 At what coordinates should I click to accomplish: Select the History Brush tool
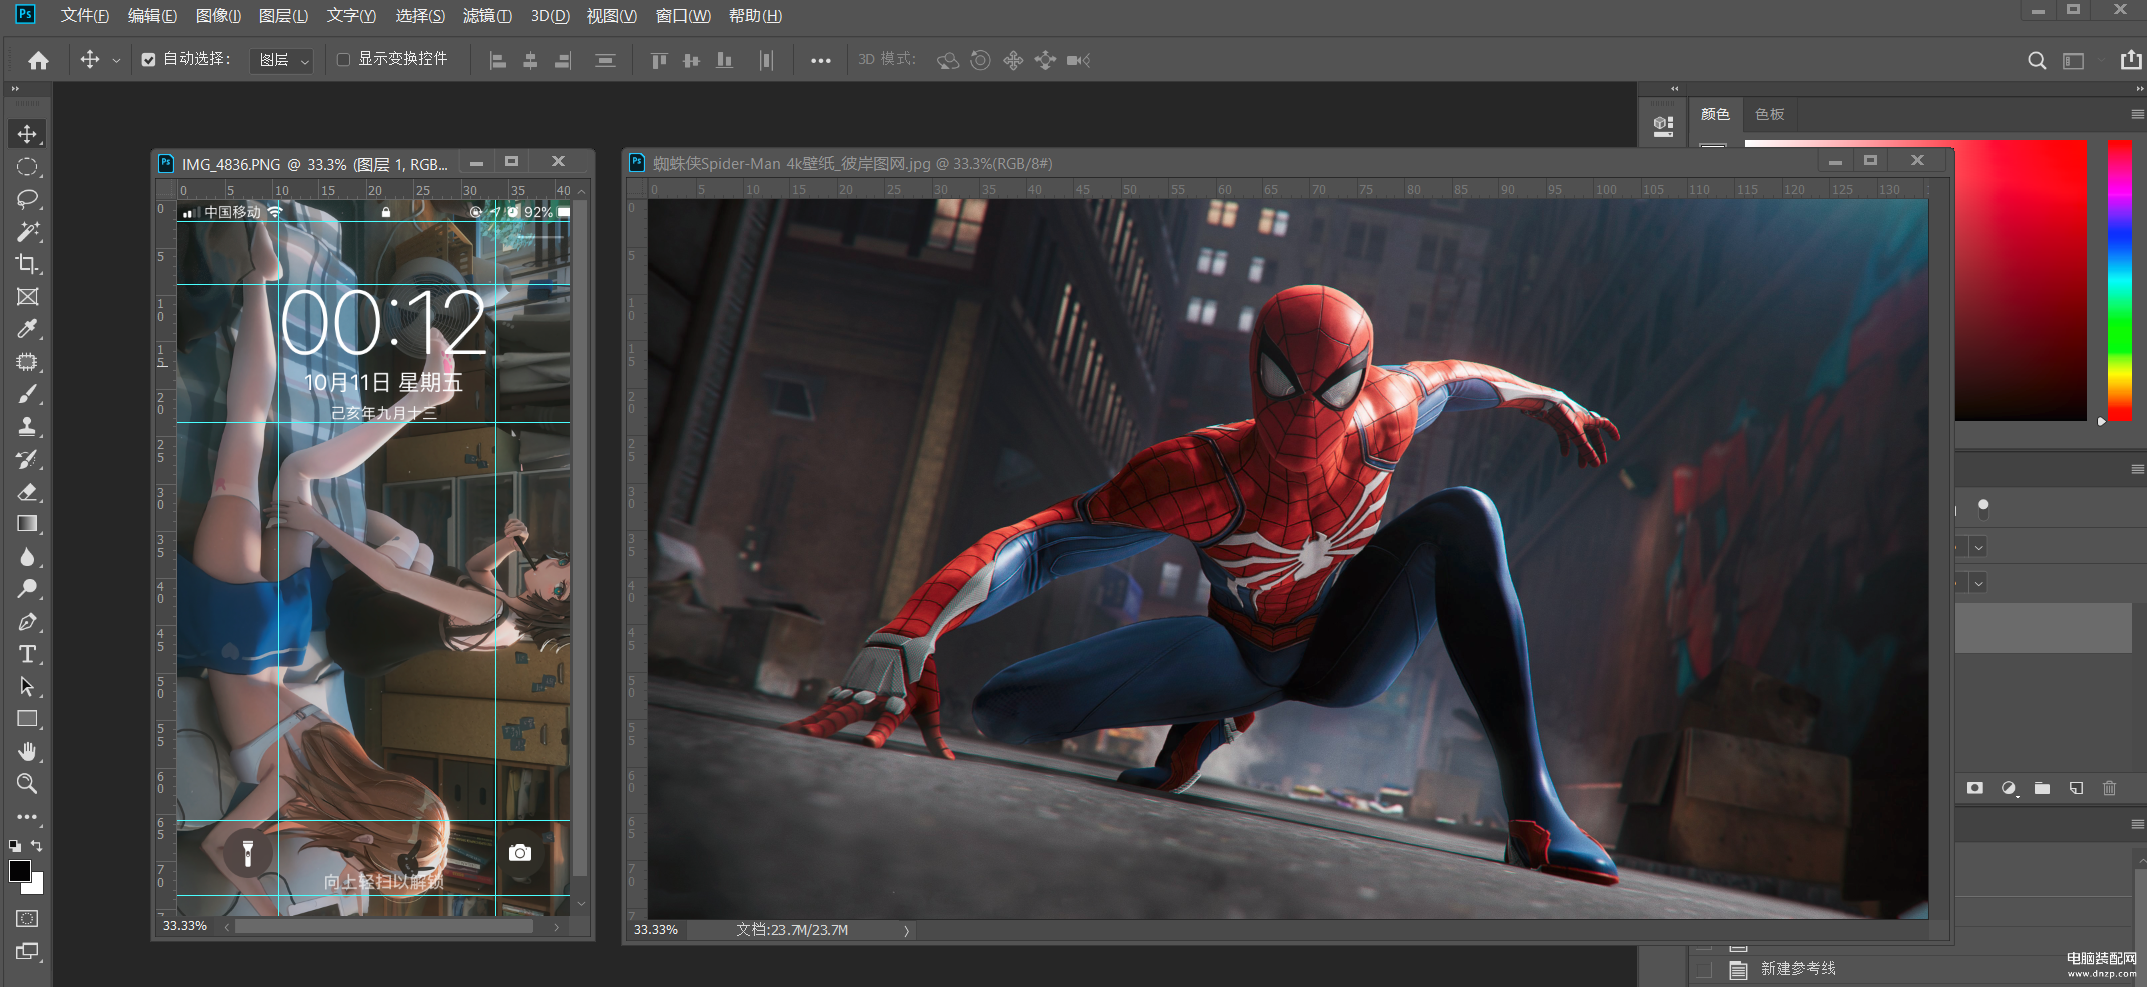(27, 459)
